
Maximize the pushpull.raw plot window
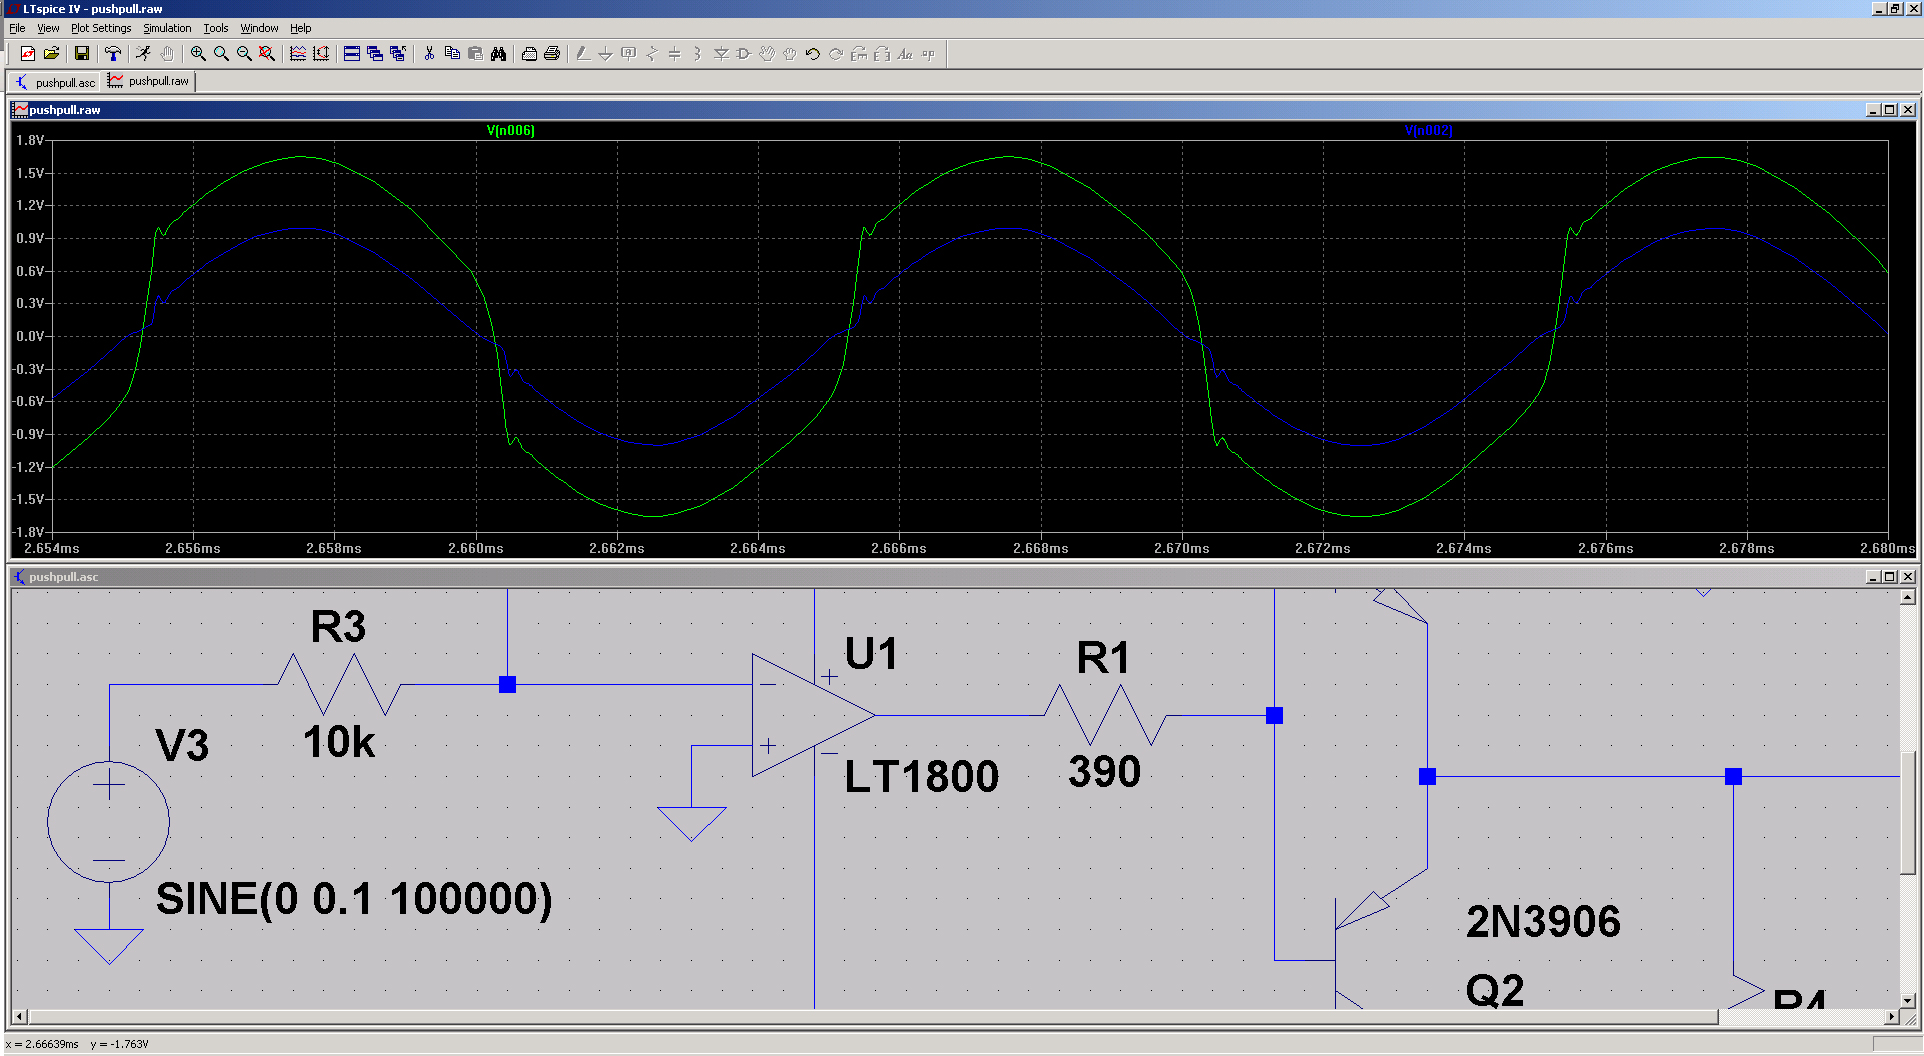pyautogui.click(x=1889, y=110)
